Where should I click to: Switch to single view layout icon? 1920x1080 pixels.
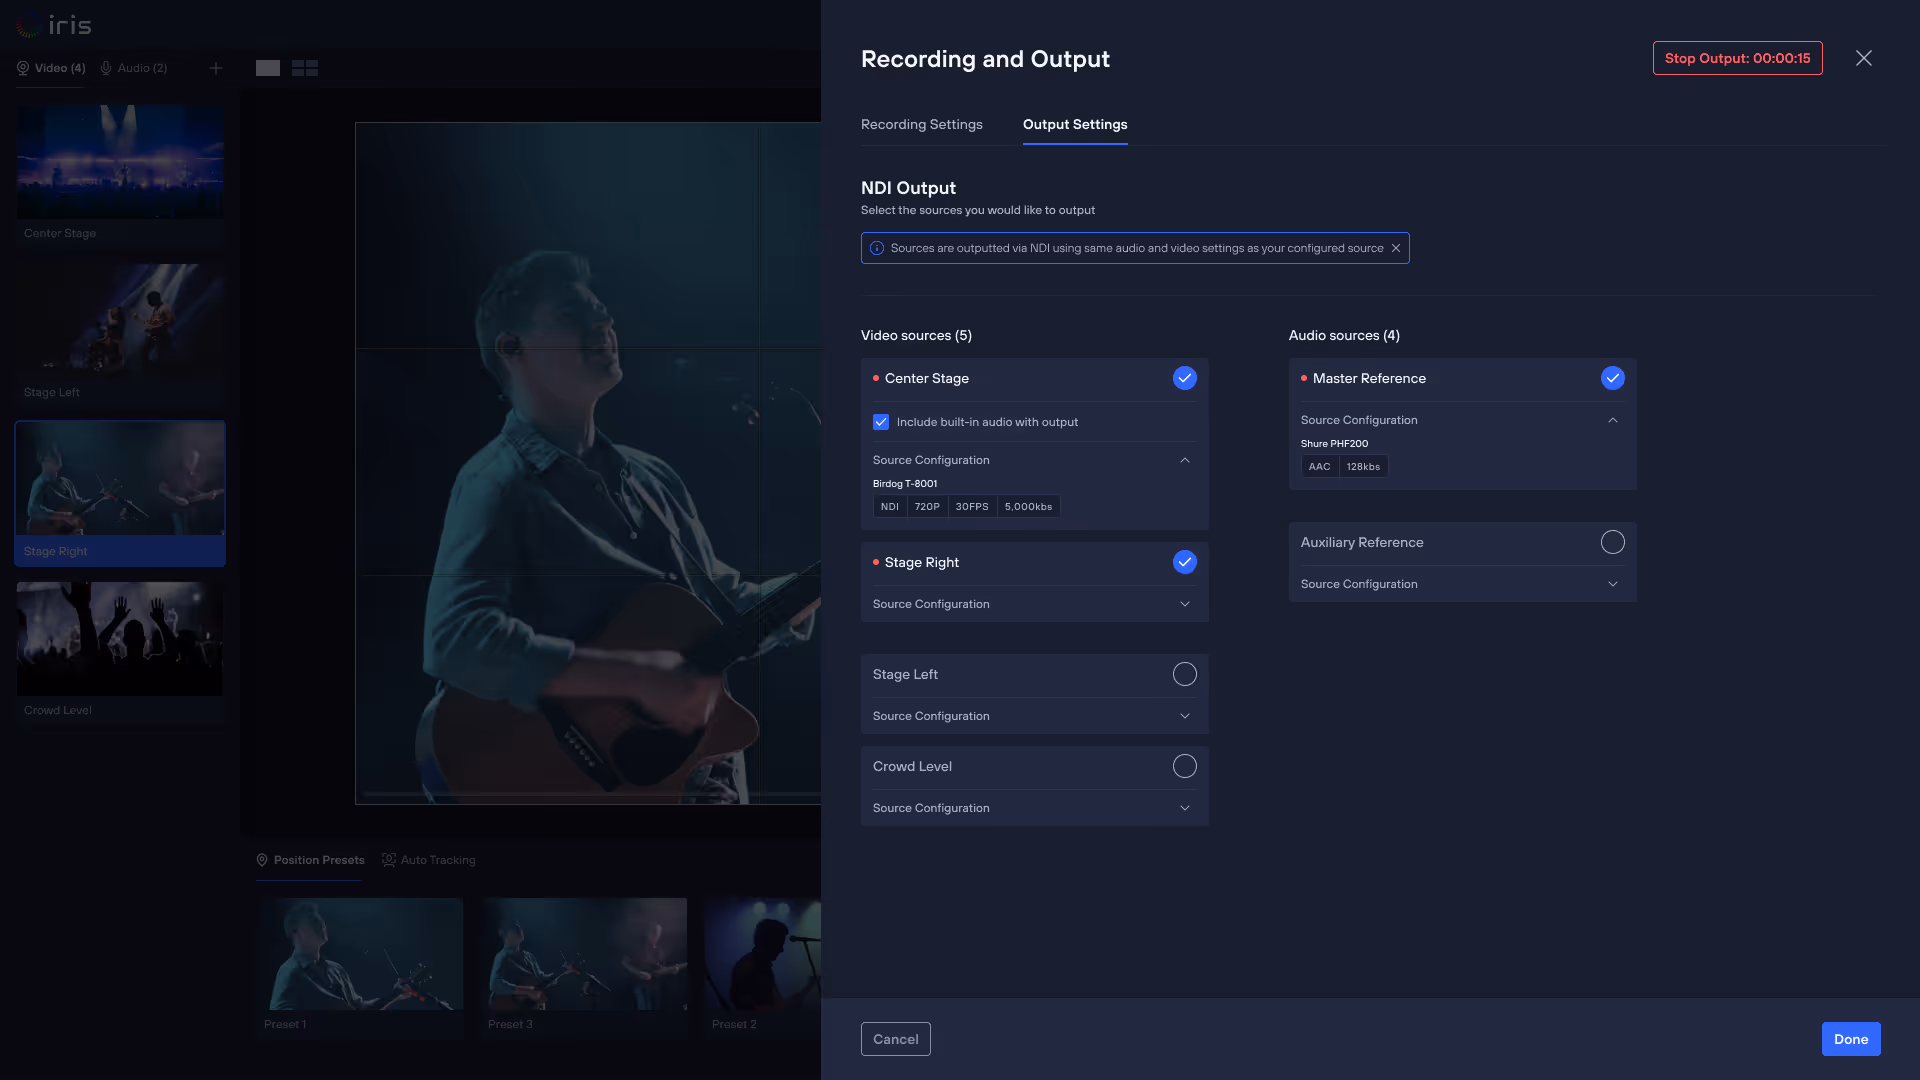click(x=268, y=68)
